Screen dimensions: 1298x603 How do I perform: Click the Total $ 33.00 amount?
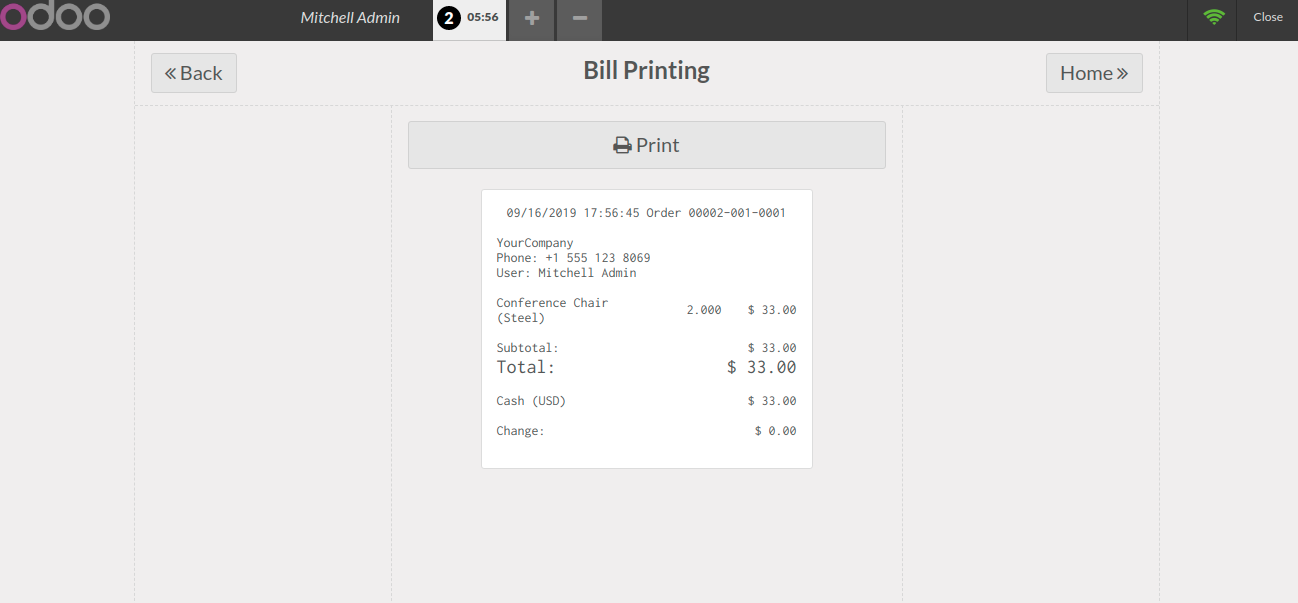coord(761,367)
